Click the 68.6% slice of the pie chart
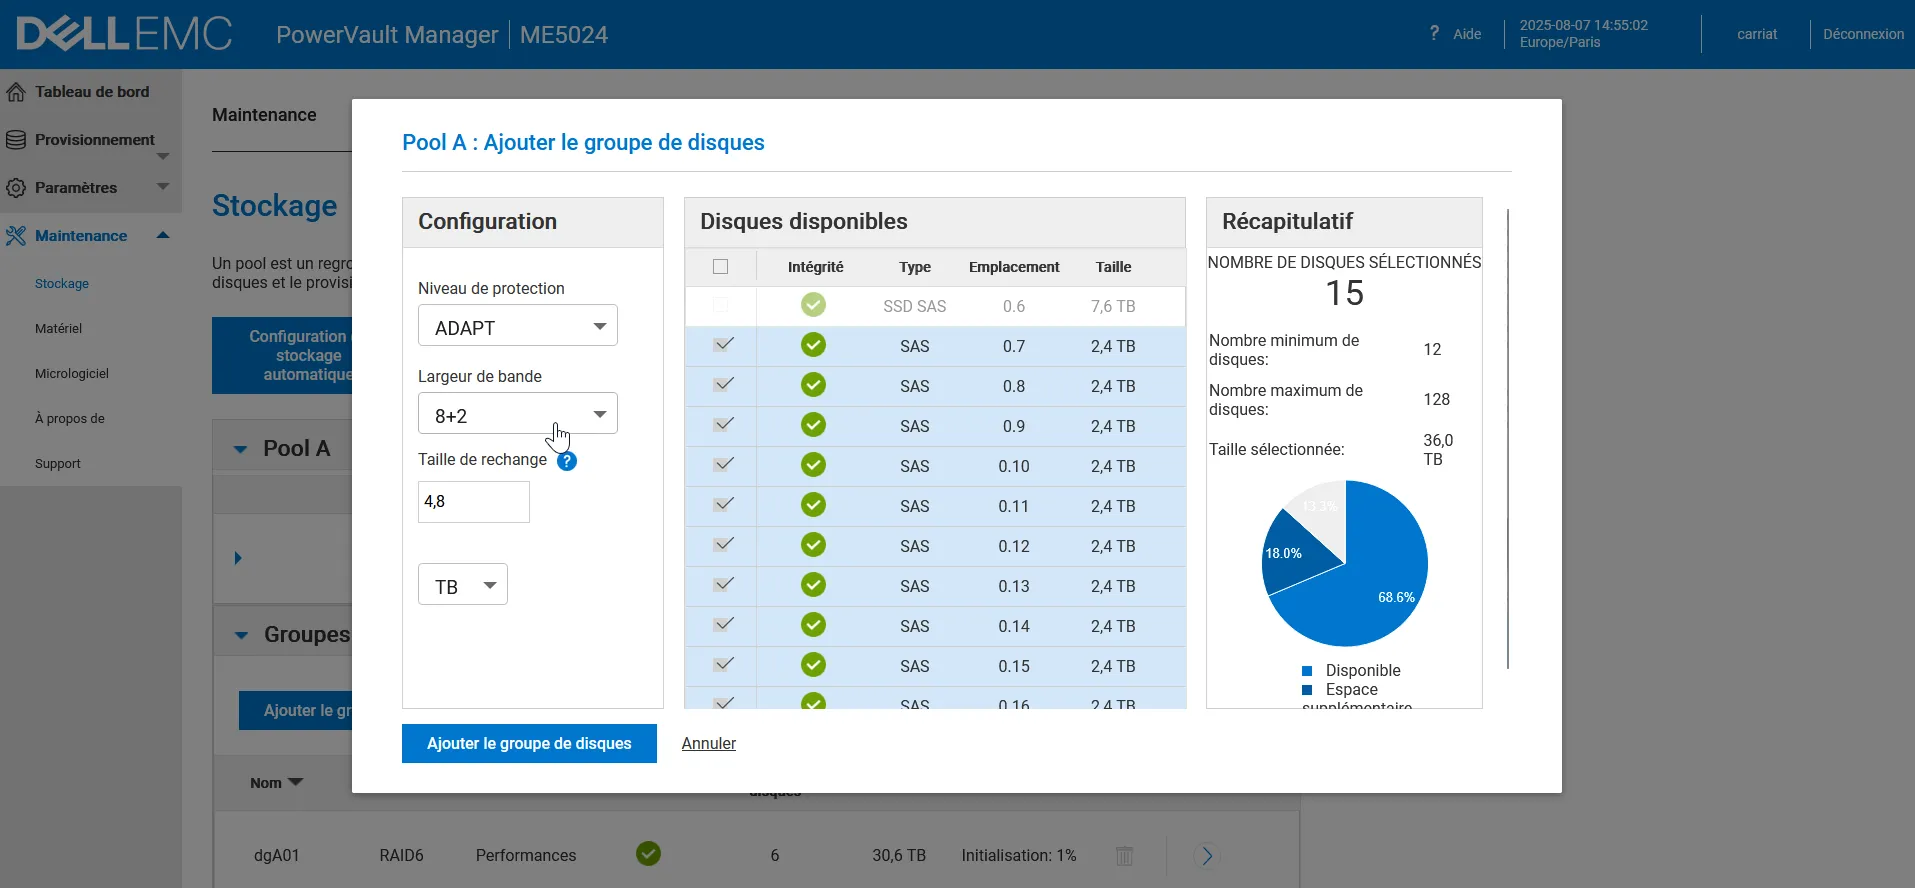Viewport: 1915px width, 888px height. [x=1380, y=590]
